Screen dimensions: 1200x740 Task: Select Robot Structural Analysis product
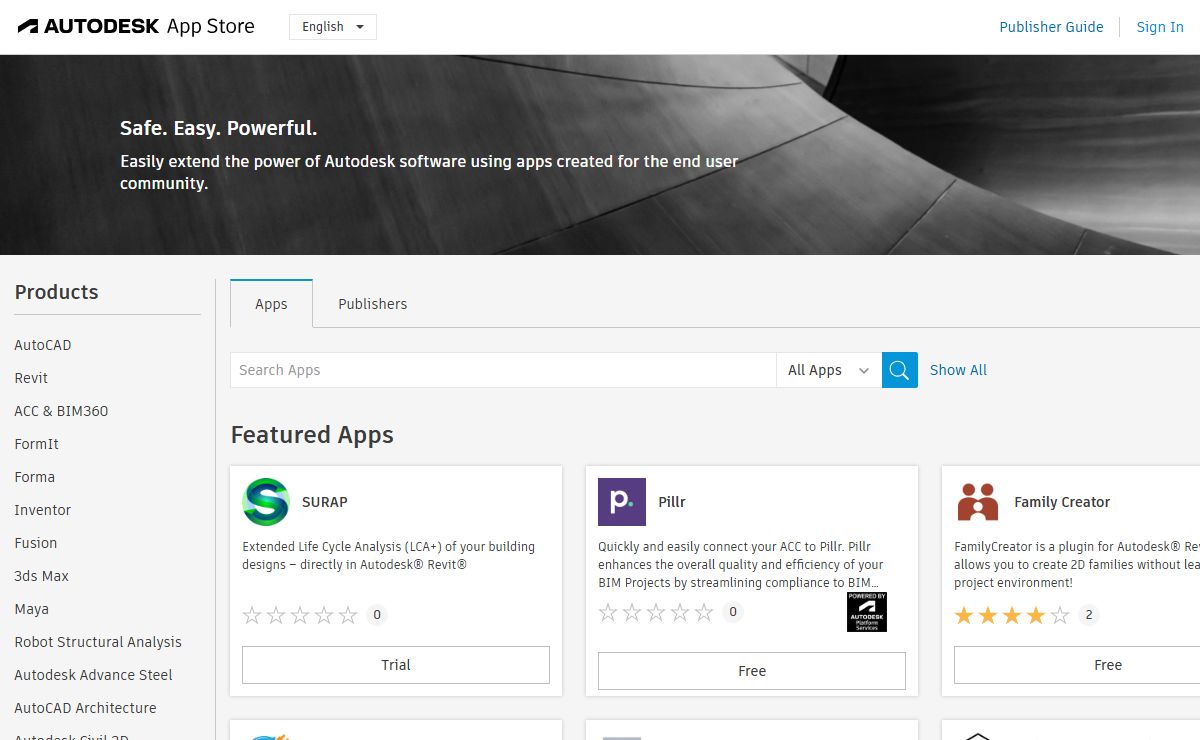click(x=98, y=642)
